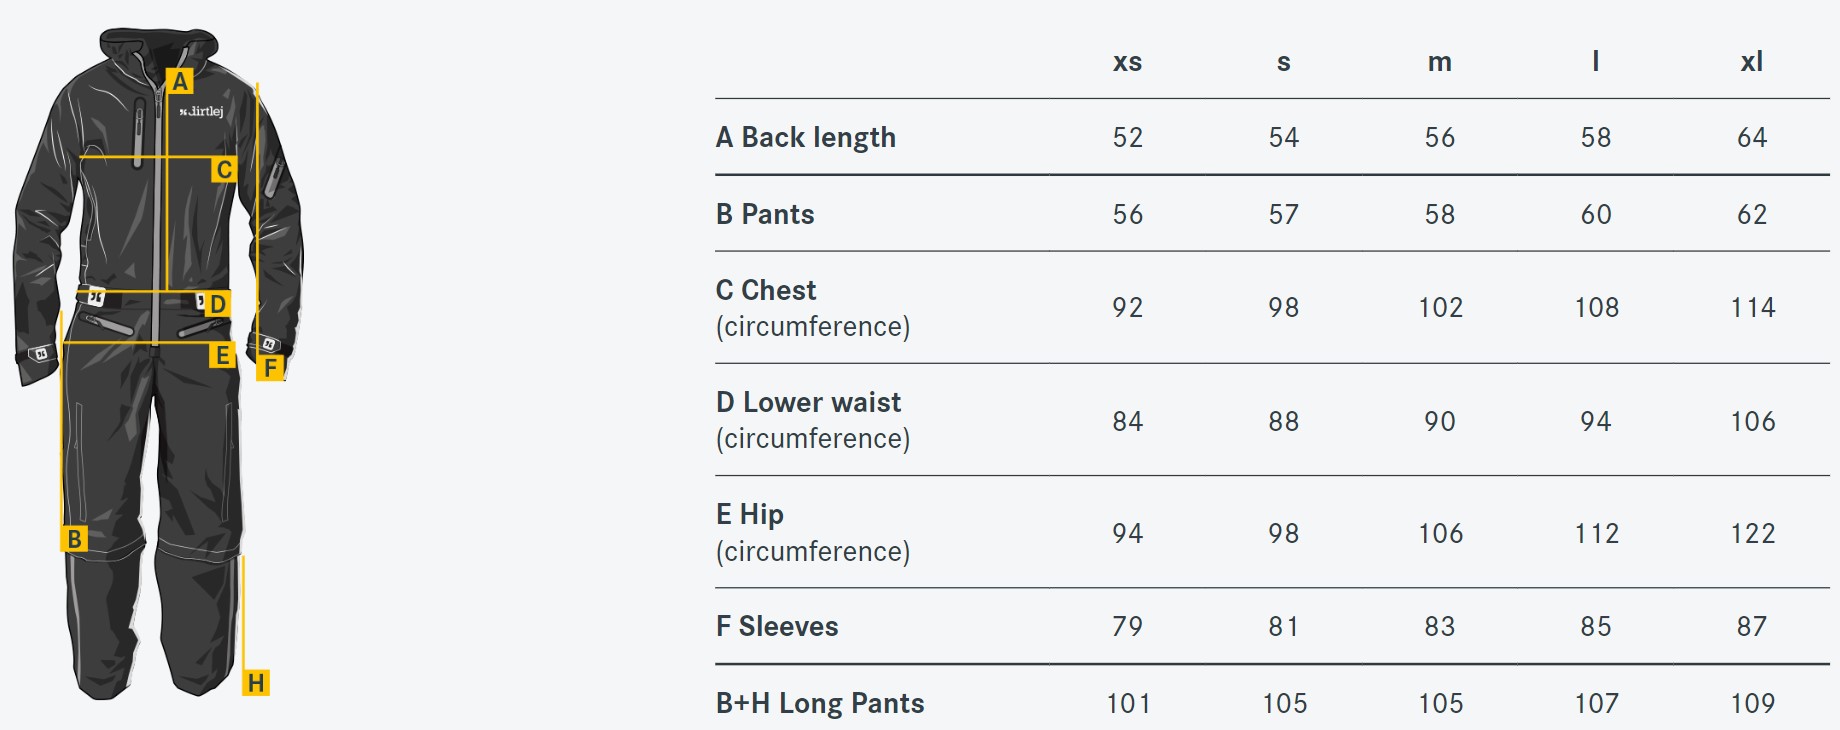Click the yellow D waist marker

click(x=218, y=304)
